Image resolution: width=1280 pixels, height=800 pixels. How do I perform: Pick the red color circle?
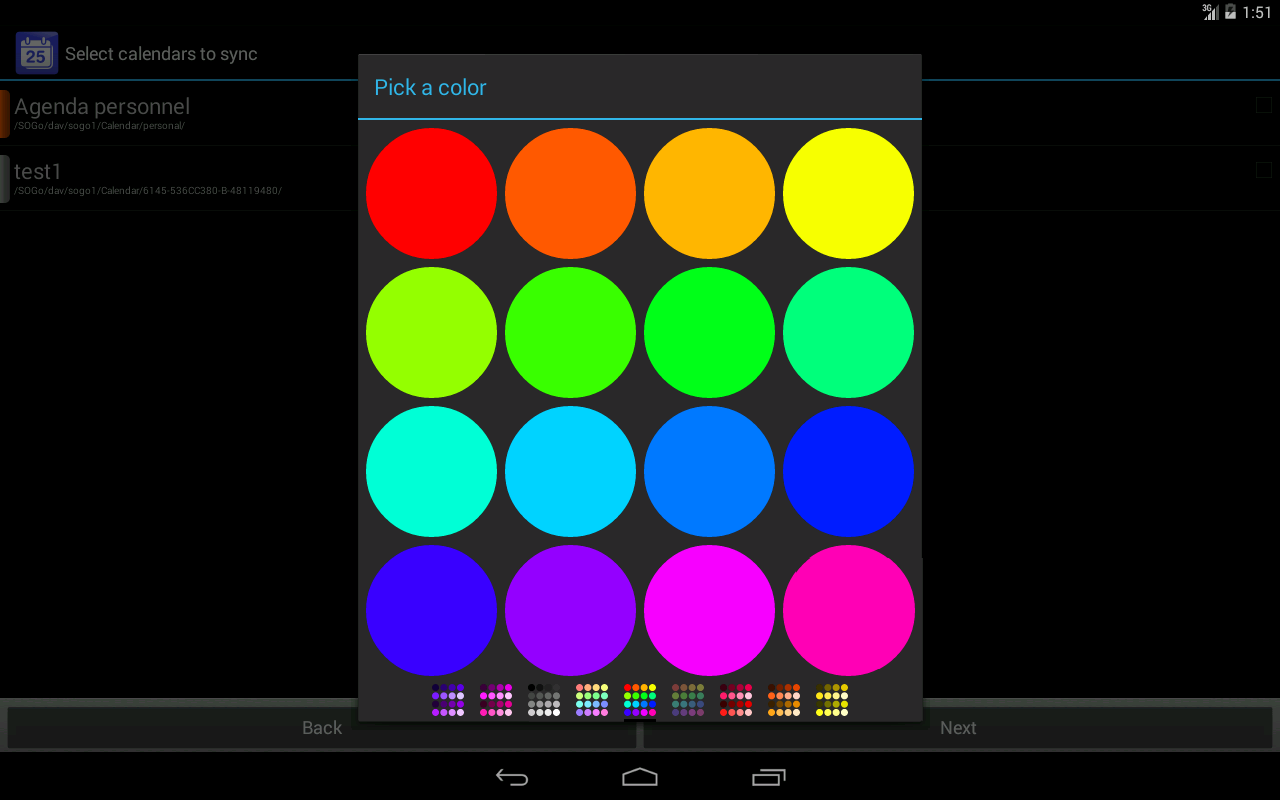coord(431,193)
